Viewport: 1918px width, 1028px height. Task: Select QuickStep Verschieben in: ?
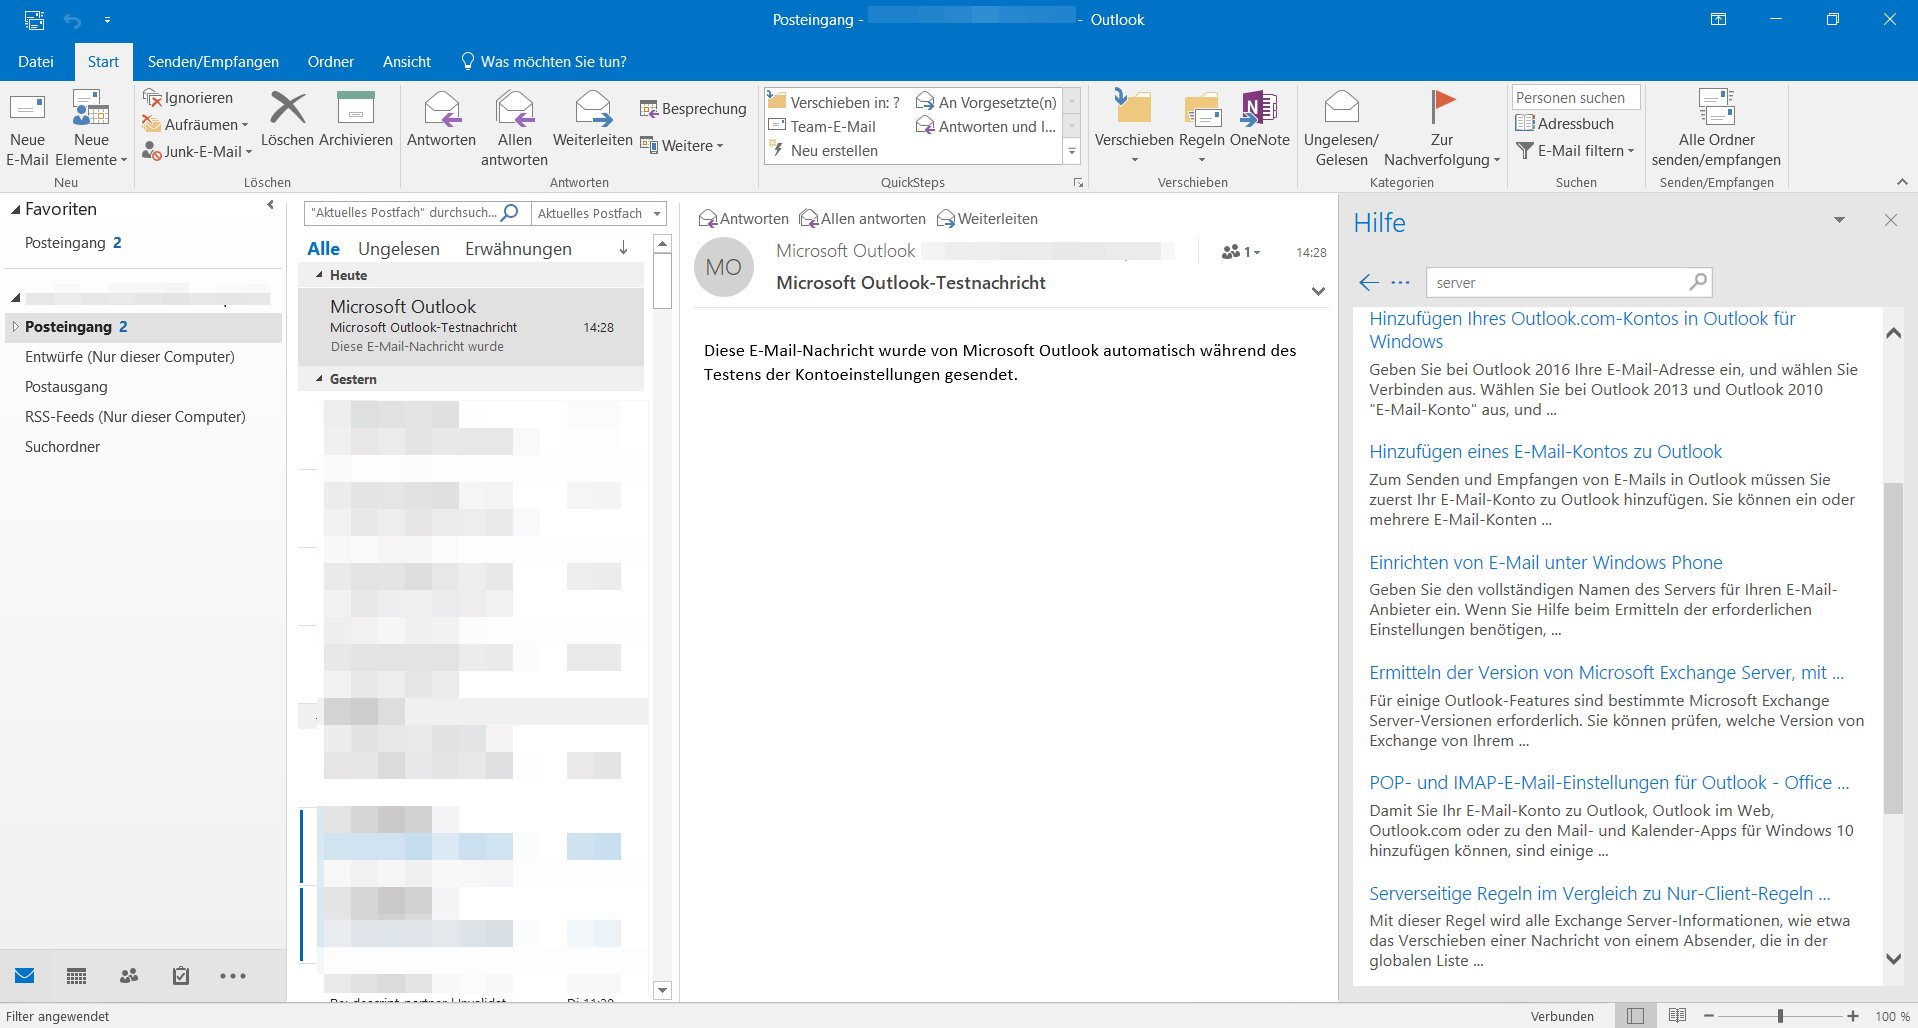tap(834, 102)
